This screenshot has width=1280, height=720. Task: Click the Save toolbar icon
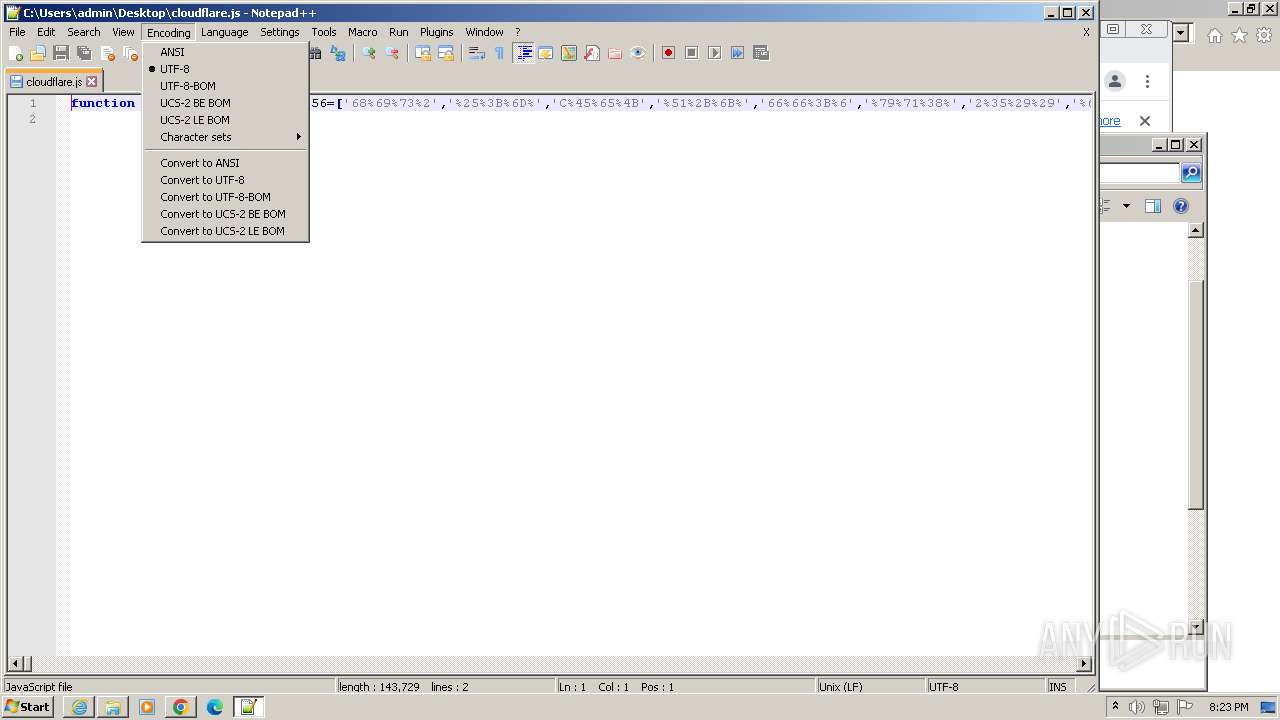pyautogui.click(x=61, y=53)
